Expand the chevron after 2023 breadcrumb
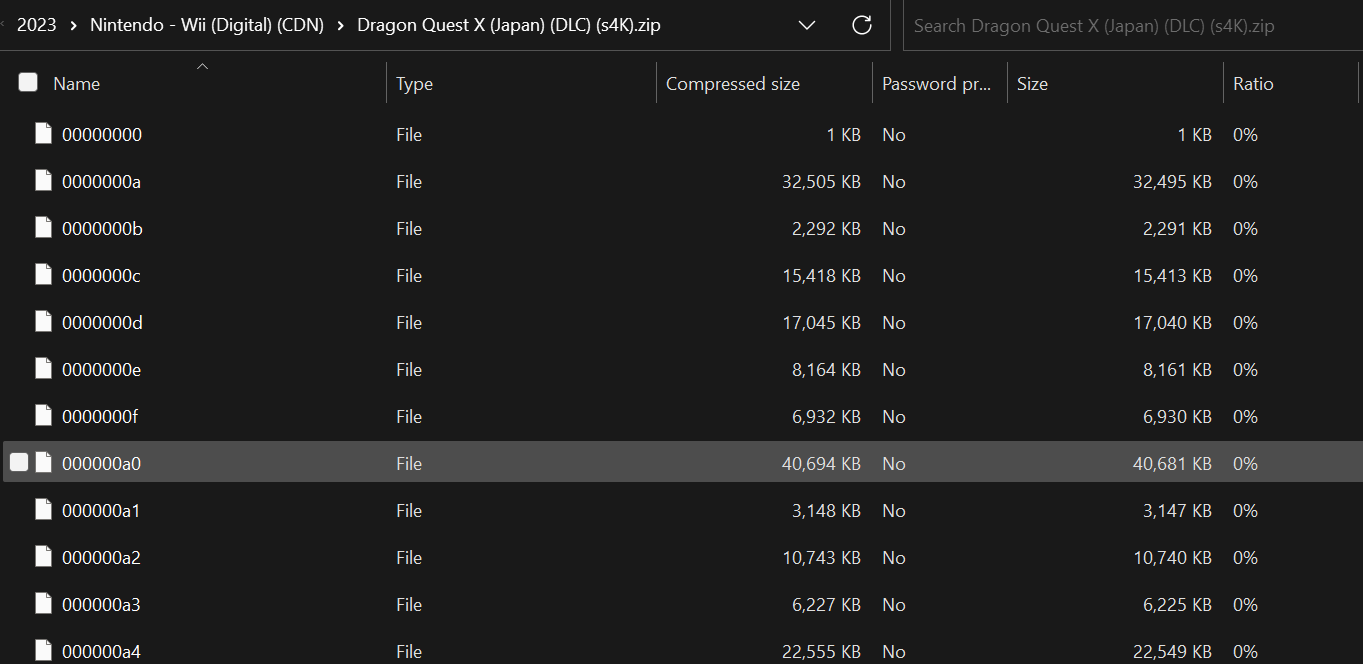 pyautogui.click(x=74, y=26)
